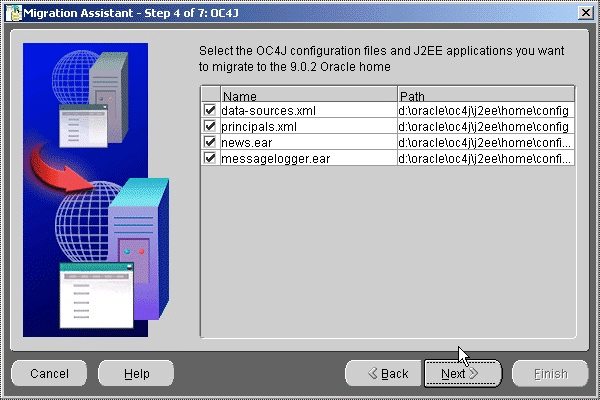Image resolution: width=600 pixels, height=400 pixels.
Task: Cancel the Migration Assistant wizard
Action: click(x=49, y=373)
